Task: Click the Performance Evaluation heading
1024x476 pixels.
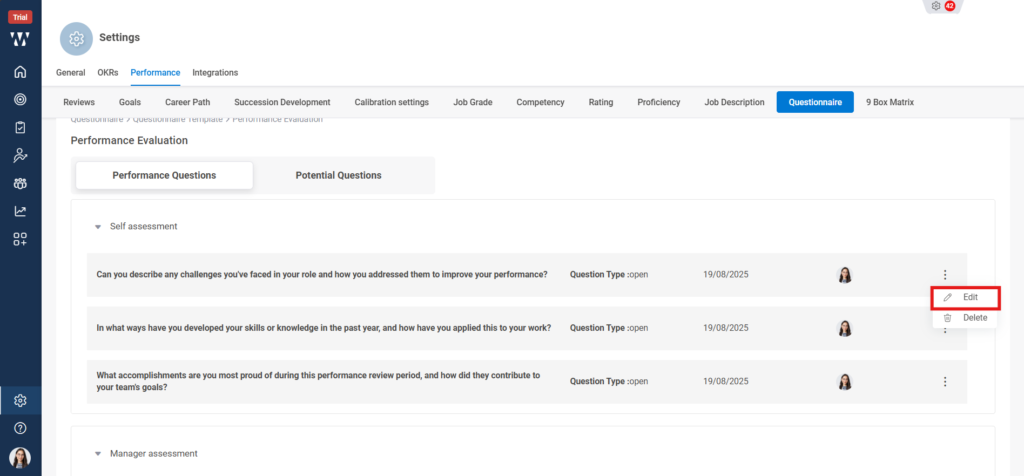Action: pos(129,140)
